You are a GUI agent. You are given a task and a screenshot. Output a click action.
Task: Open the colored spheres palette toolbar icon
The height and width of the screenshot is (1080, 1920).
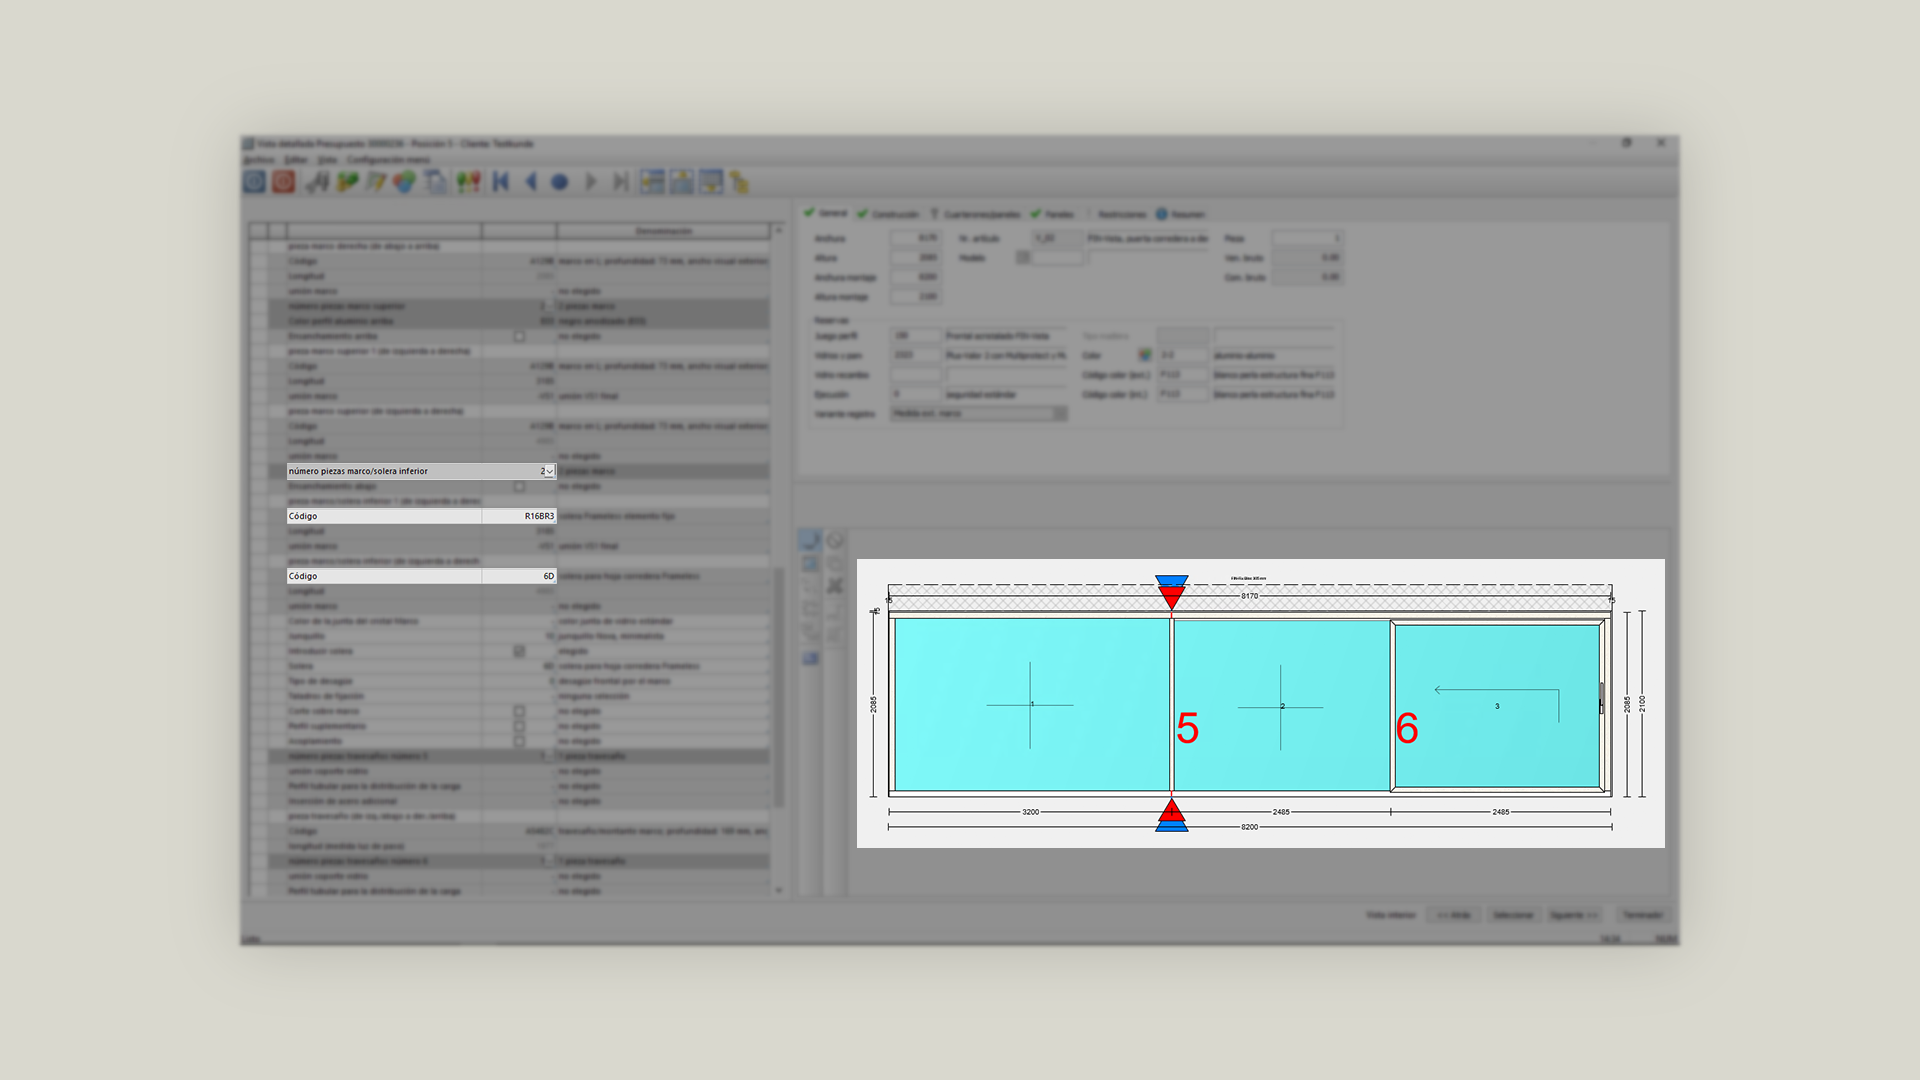tap(404, 182)
